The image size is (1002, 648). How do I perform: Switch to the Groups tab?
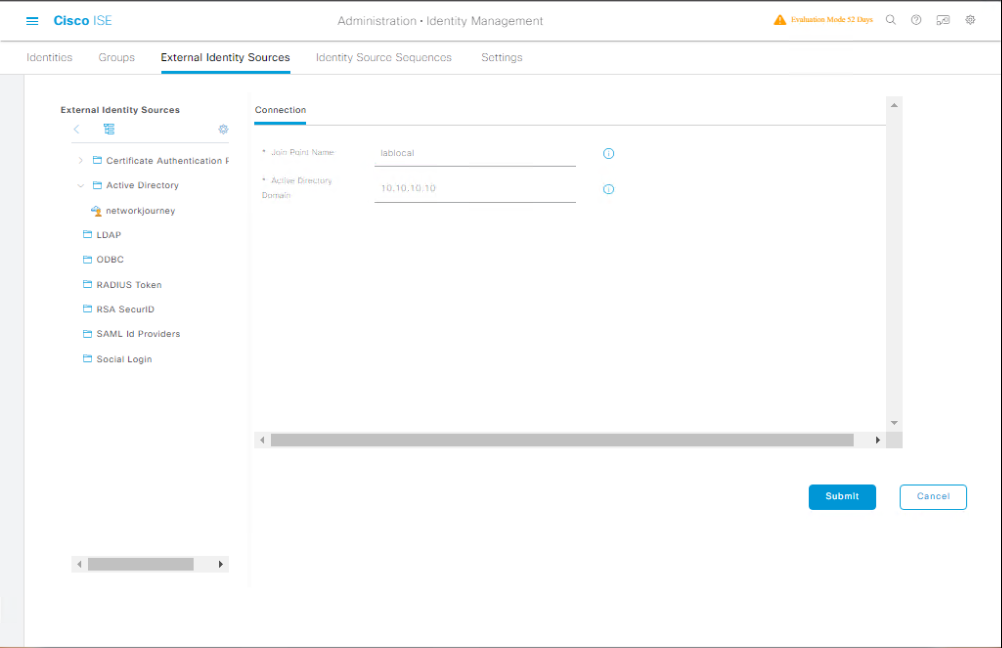click(116, 58)
